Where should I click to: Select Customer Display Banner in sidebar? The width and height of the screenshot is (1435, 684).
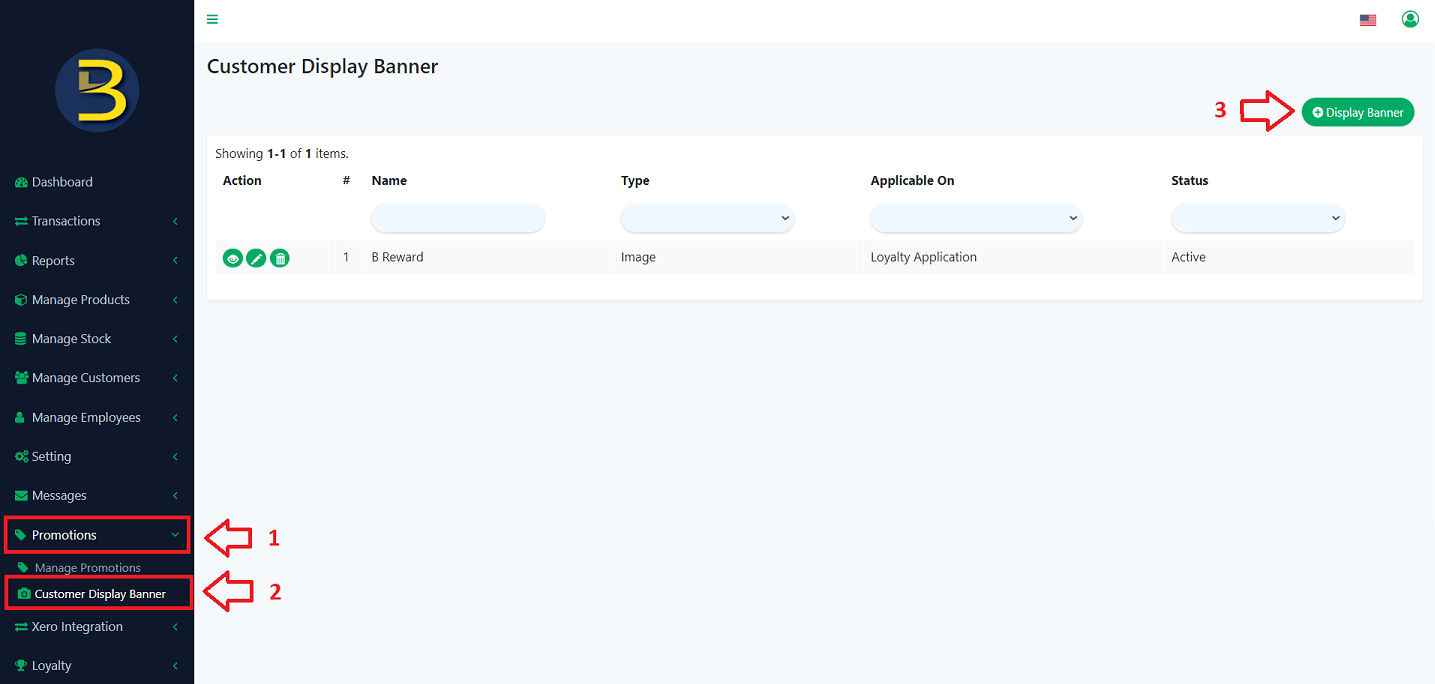pyautogui.click(x=98, y=593)
